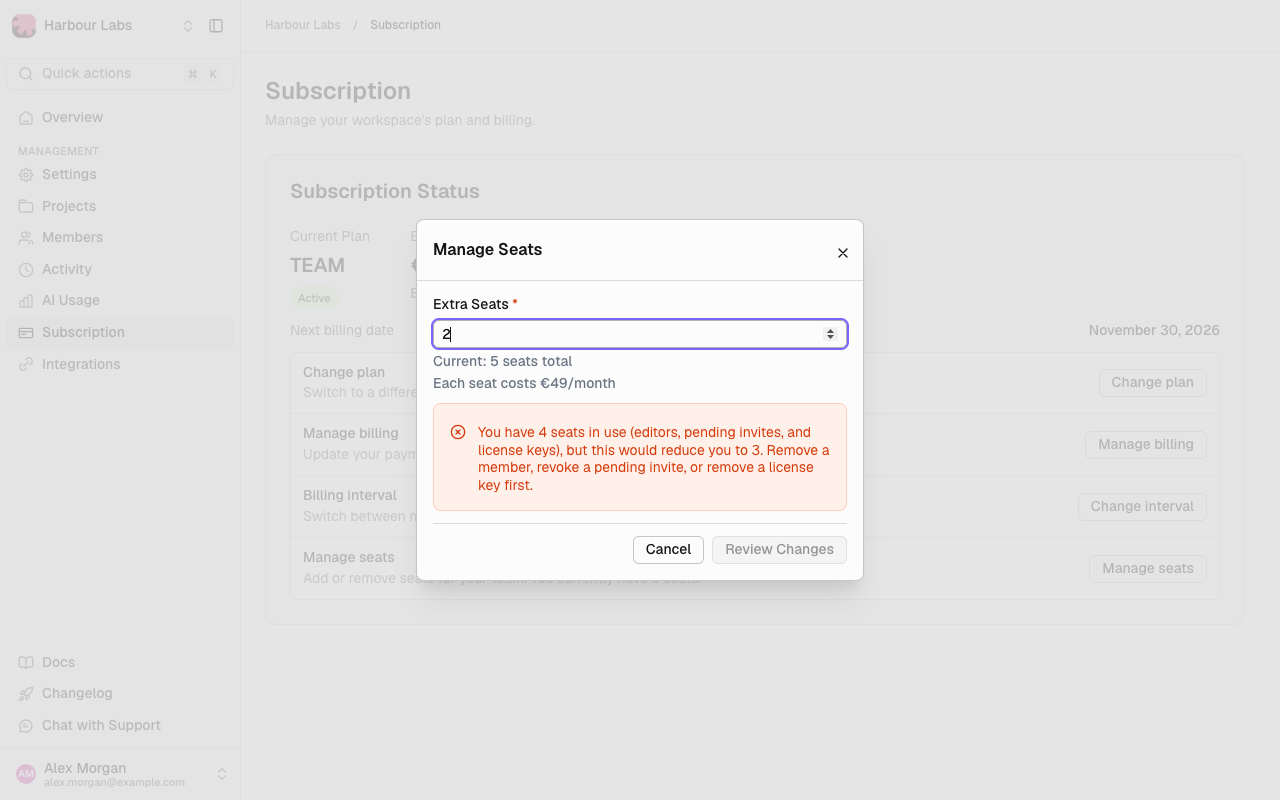Click the Integrations link icon
1280x800 pixels.
[26, 365]
